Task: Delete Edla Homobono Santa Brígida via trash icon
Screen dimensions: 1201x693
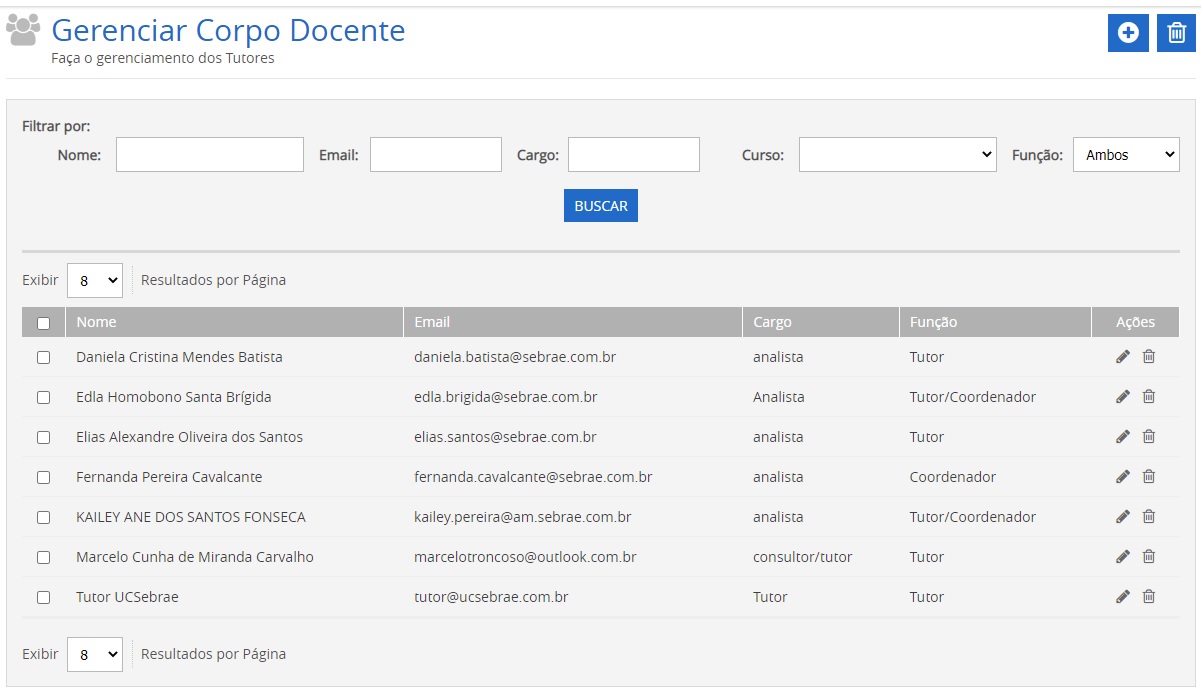Action: coord(1149,397)
